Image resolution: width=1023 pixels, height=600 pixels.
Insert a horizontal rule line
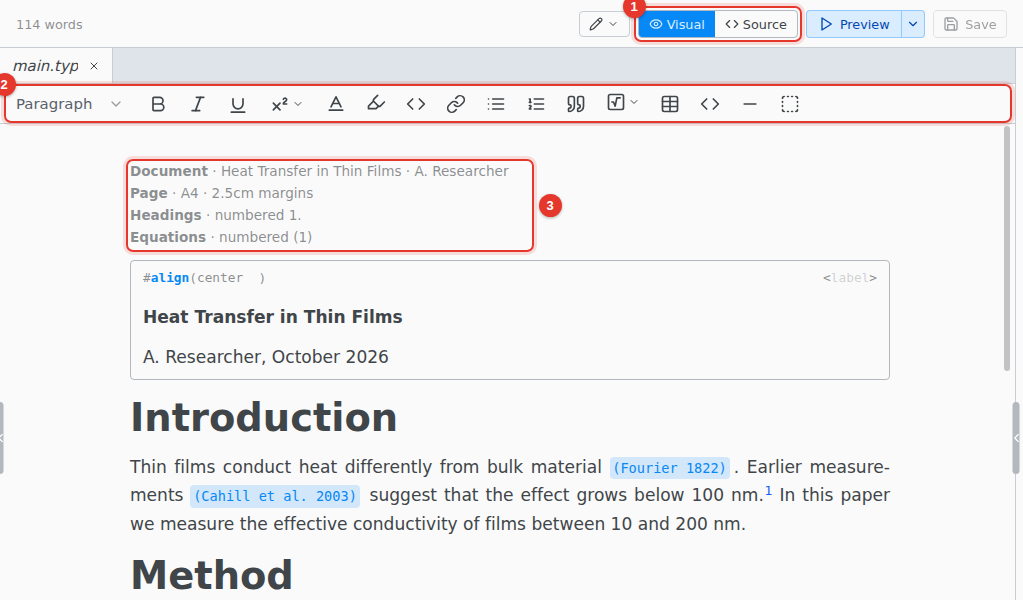750,104
